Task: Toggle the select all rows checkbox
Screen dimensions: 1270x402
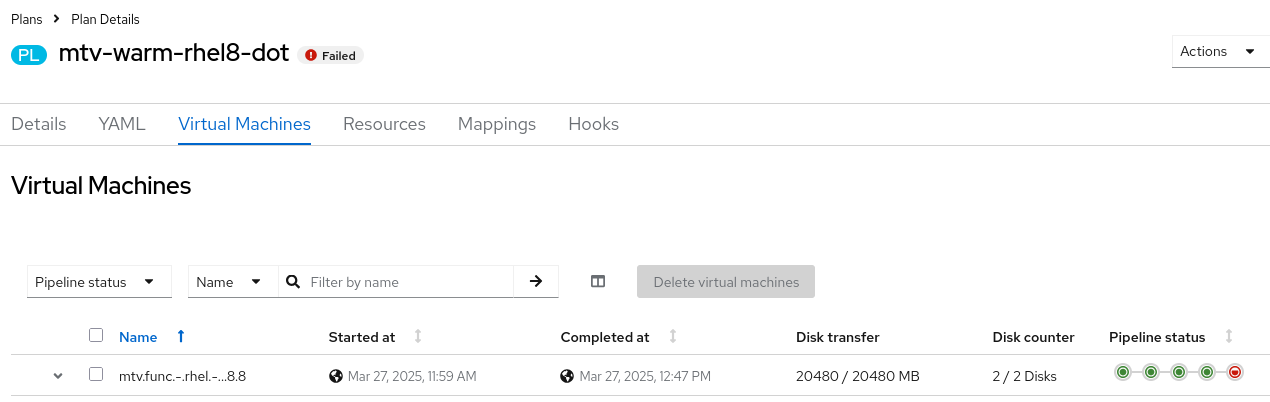Action: click(96, 336)
